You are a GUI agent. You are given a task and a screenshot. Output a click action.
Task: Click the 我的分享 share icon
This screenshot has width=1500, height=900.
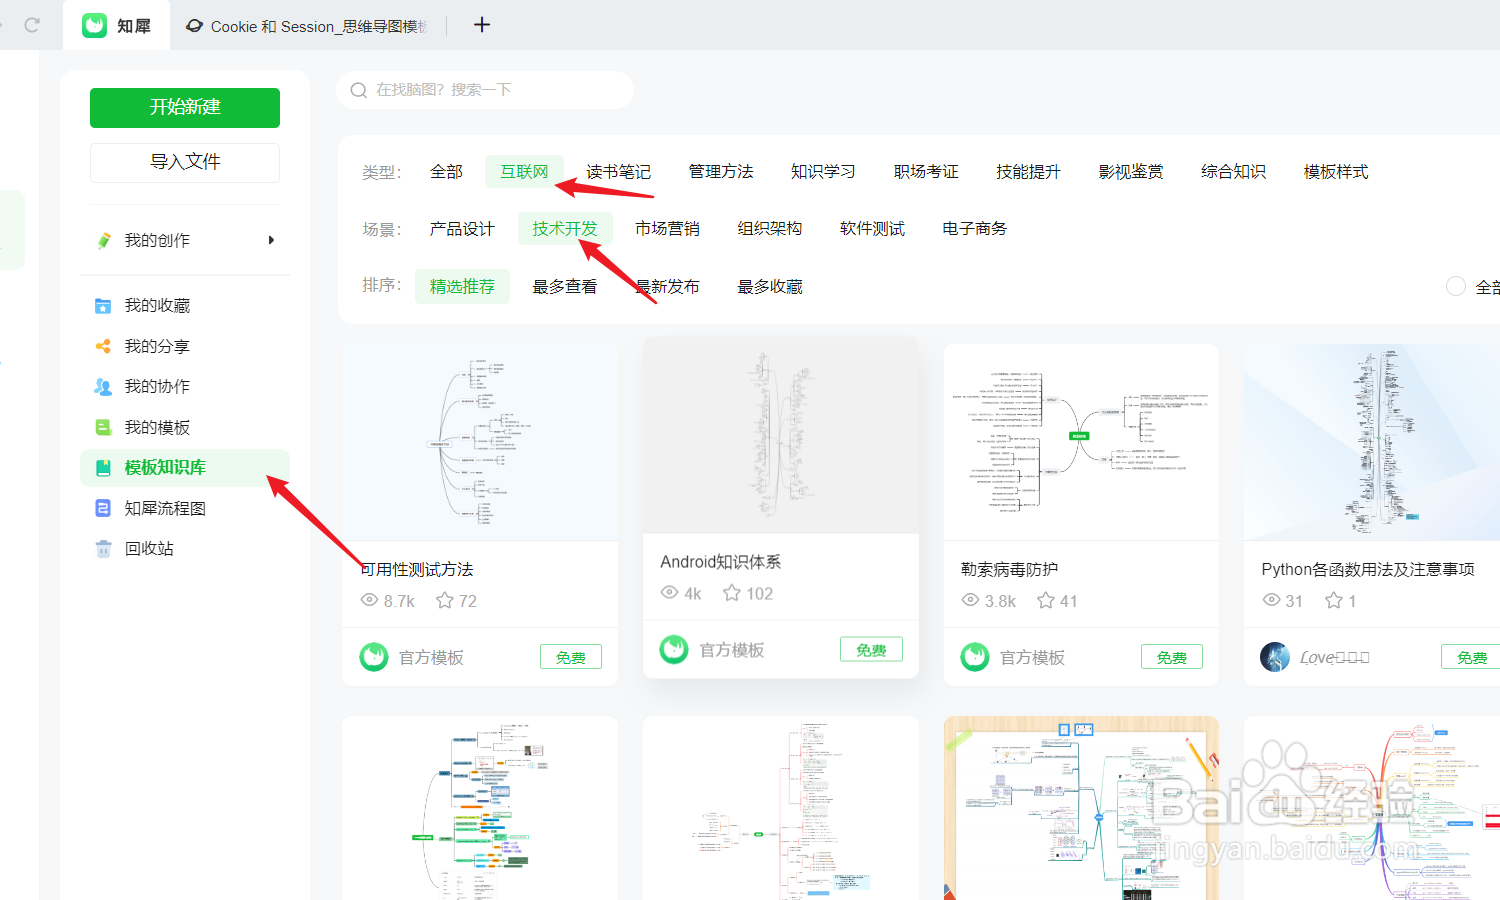pyautogui.click(x=103, y=346)
